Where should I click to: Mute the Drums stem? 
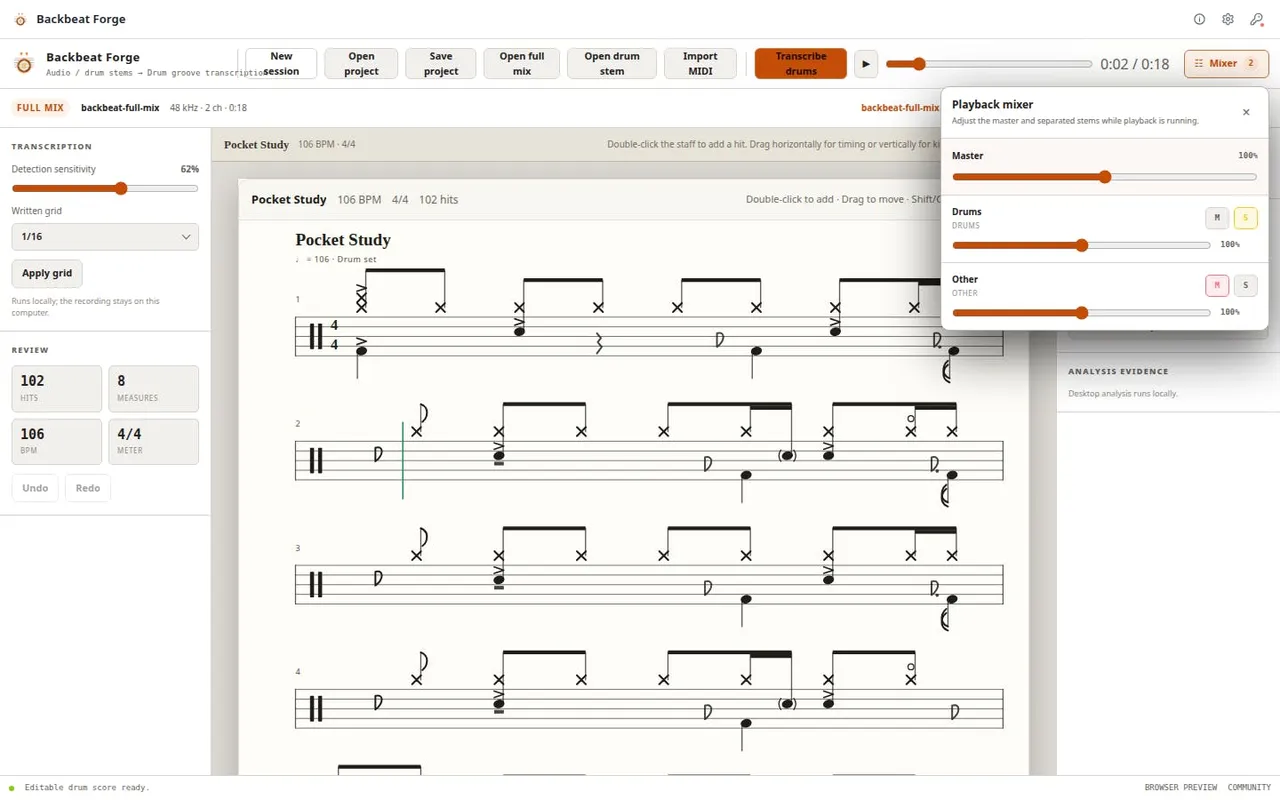1217,218
